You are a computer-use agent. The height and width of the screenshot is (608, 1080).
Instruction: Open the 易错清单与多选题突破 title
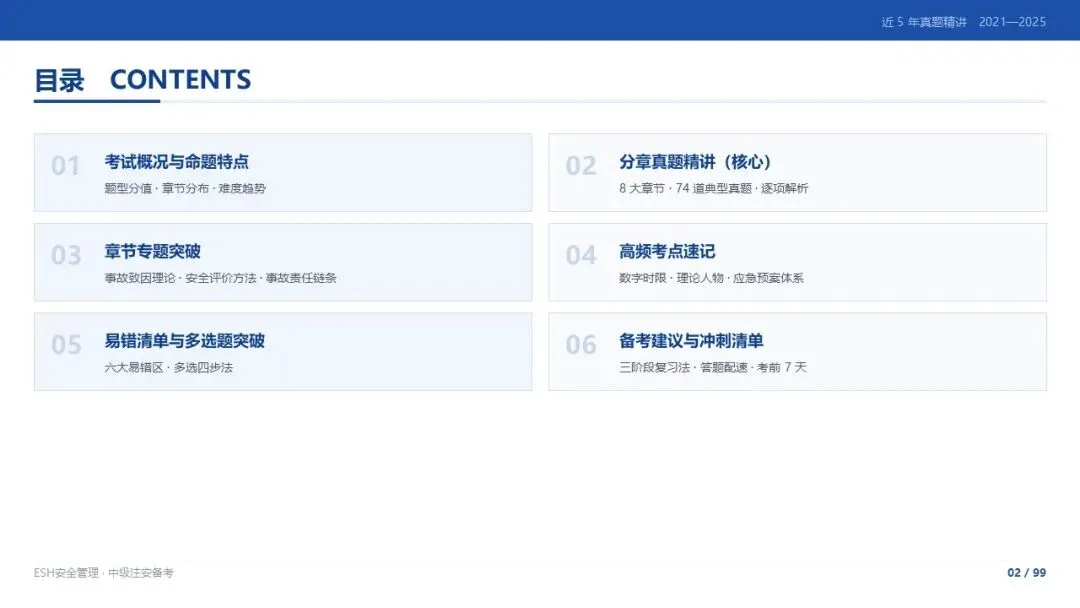pyautogui.click(x=185, y=341)
